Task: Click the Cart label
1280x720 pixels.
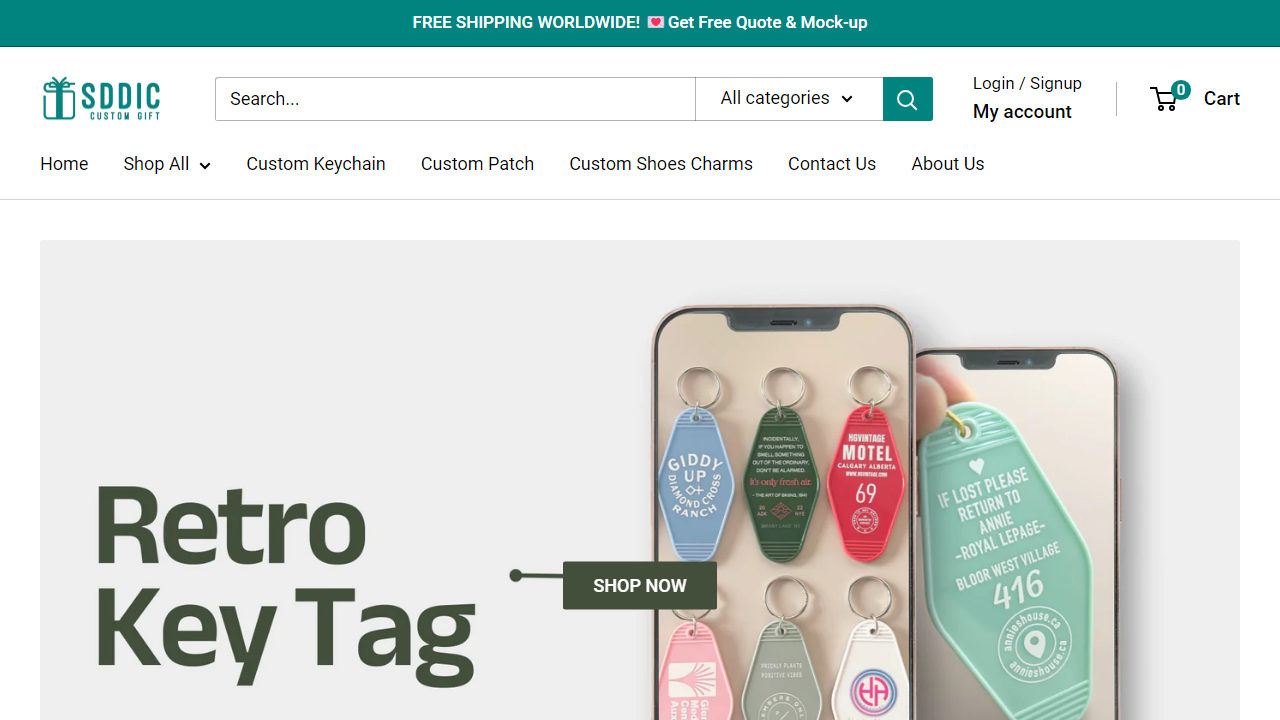Action: (x=1222, y=98)
